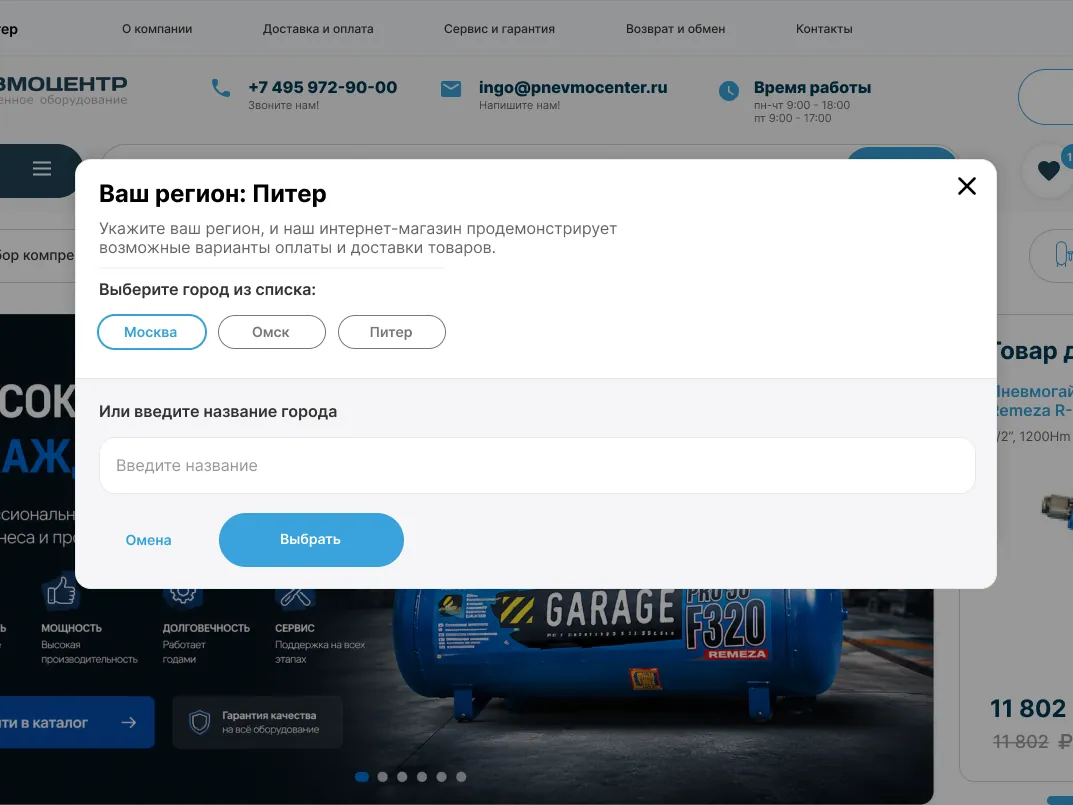Go to fifth banner slide dot
Viewport: 1073px width, 805px height.
point(441,777)
